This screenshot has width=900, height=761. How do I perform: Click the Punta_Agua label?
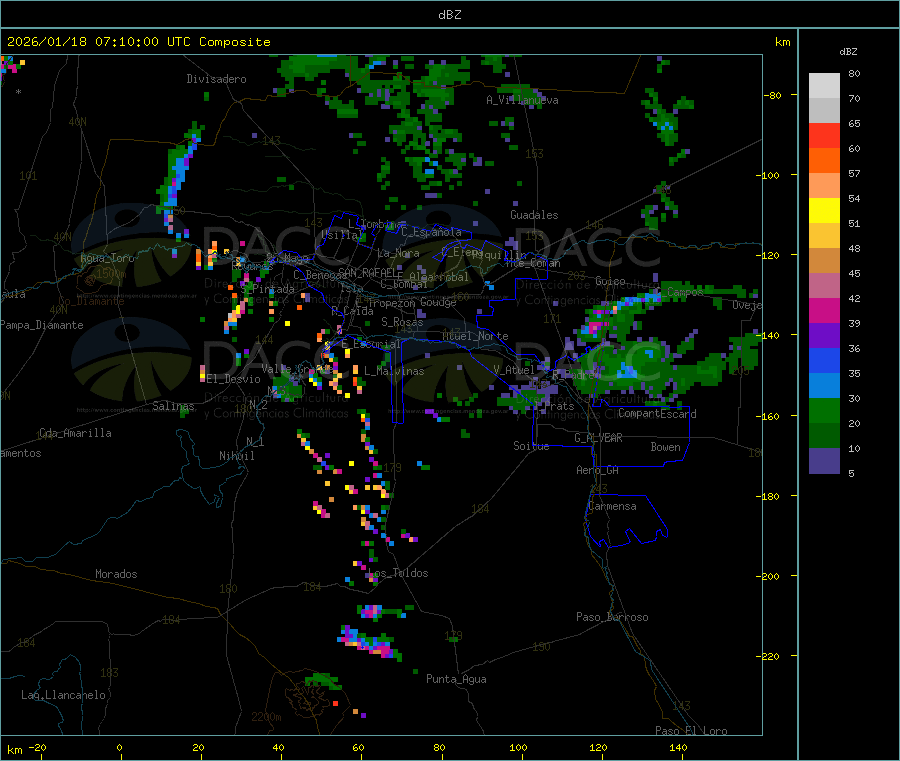click(456, 679)
